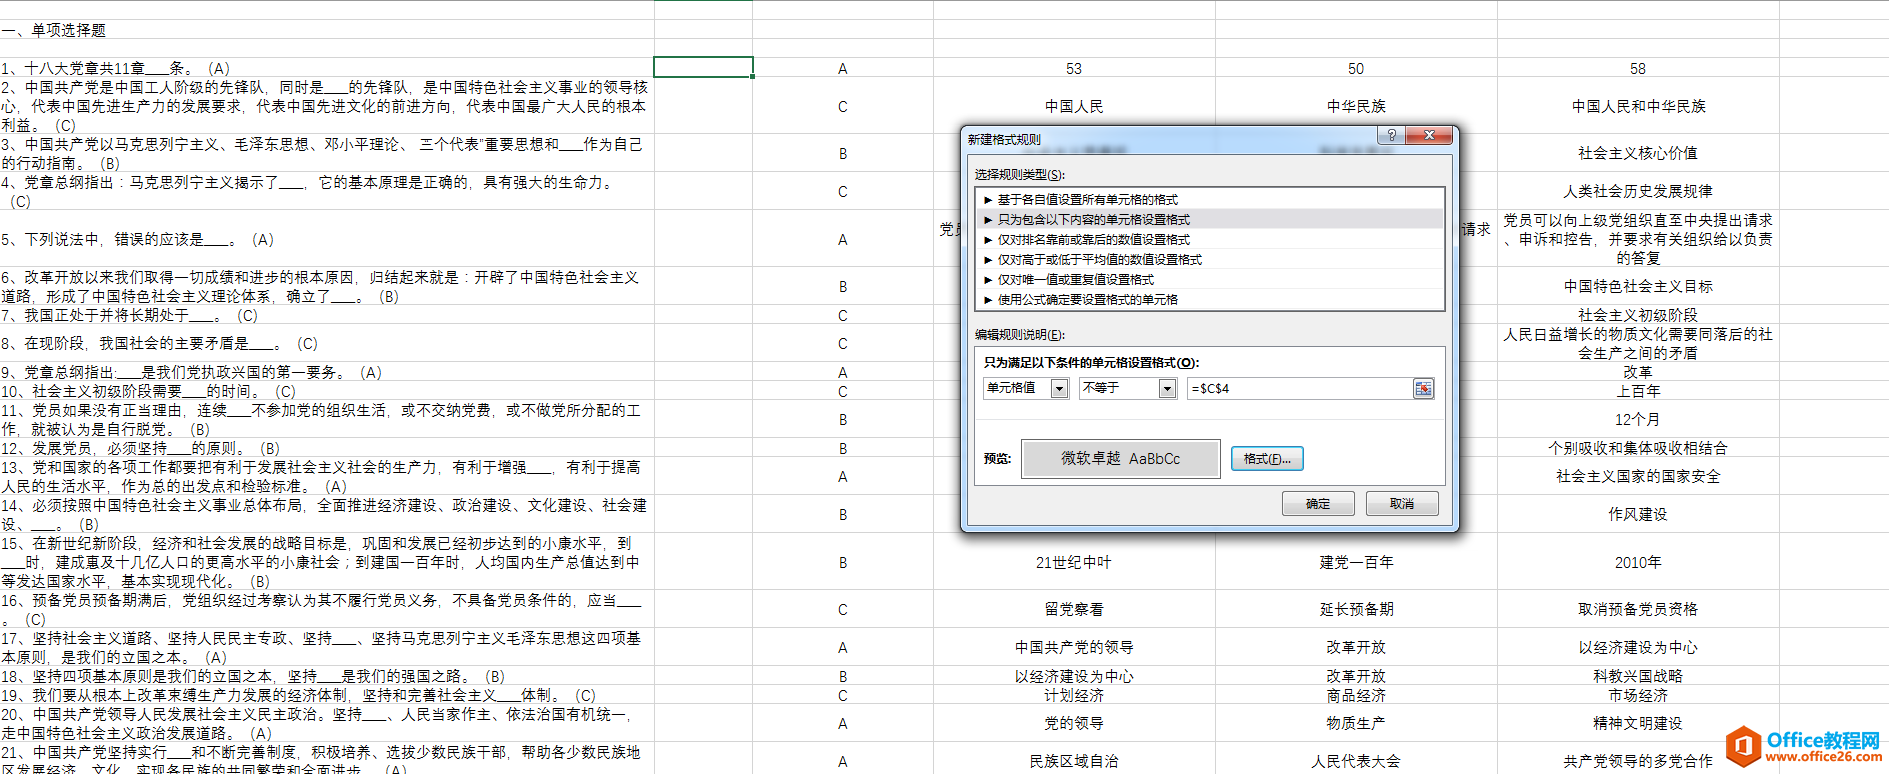Select the 建党一百年 cell

pos(1356,563)
